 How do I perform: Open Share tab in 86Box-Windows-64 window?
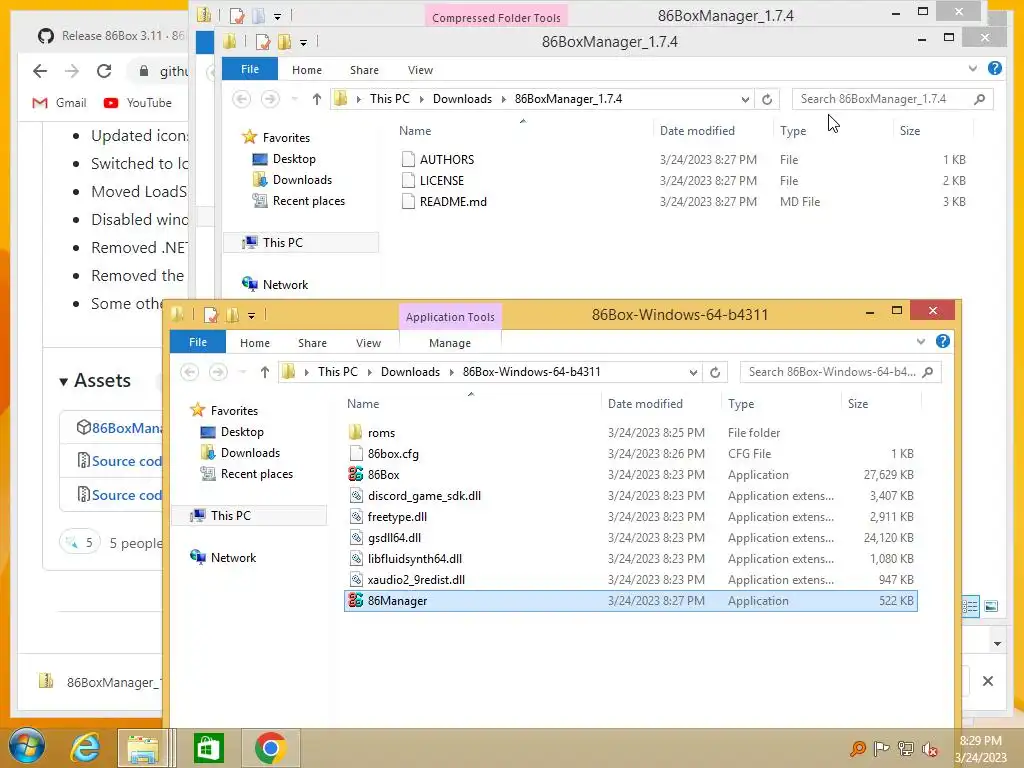tap(312, 343)
